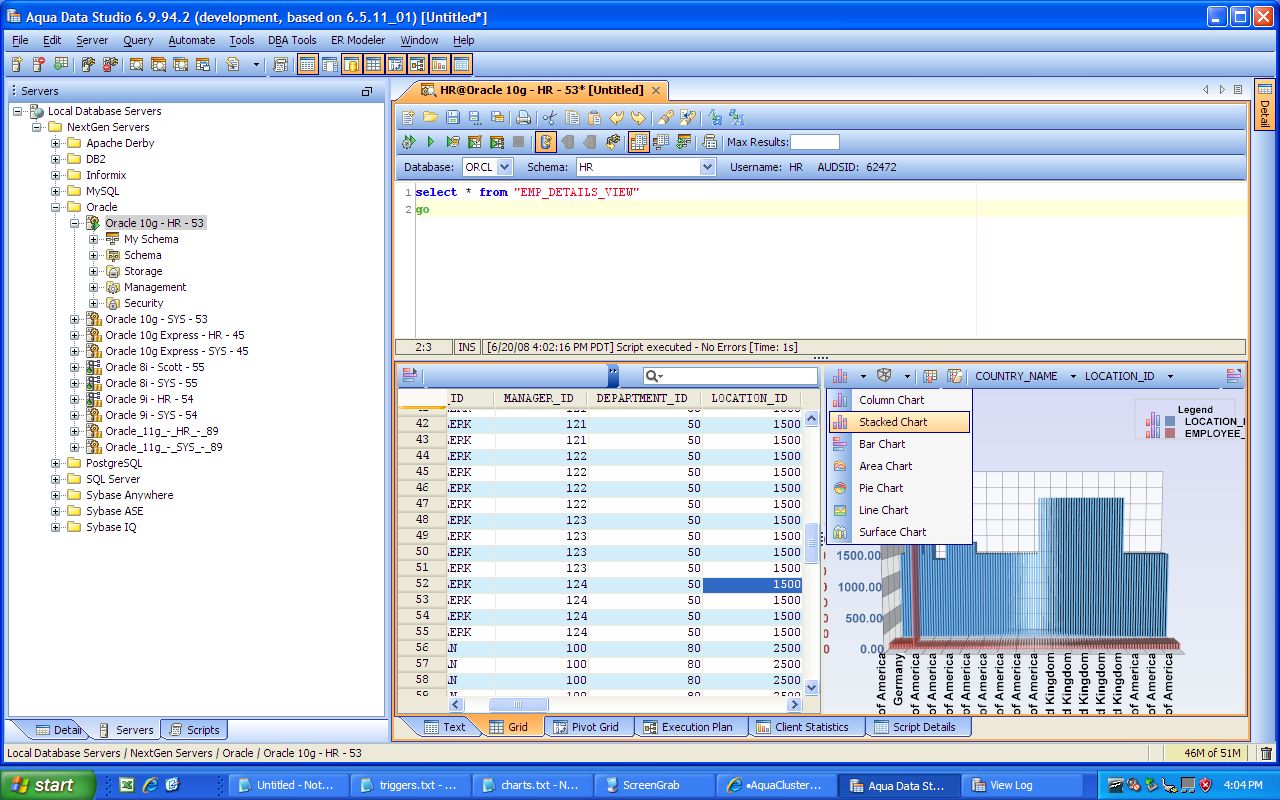Viewport: 1280px width, 800px height.
Task: Select the highlighted Stacked Chart option
Action: (897, 422)
